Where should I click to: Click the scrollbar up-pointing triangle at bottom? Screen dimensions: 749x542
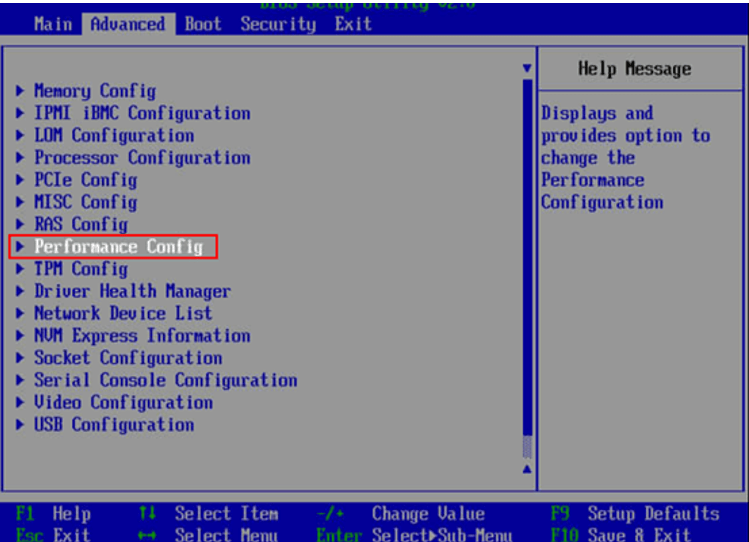[527, 469]
